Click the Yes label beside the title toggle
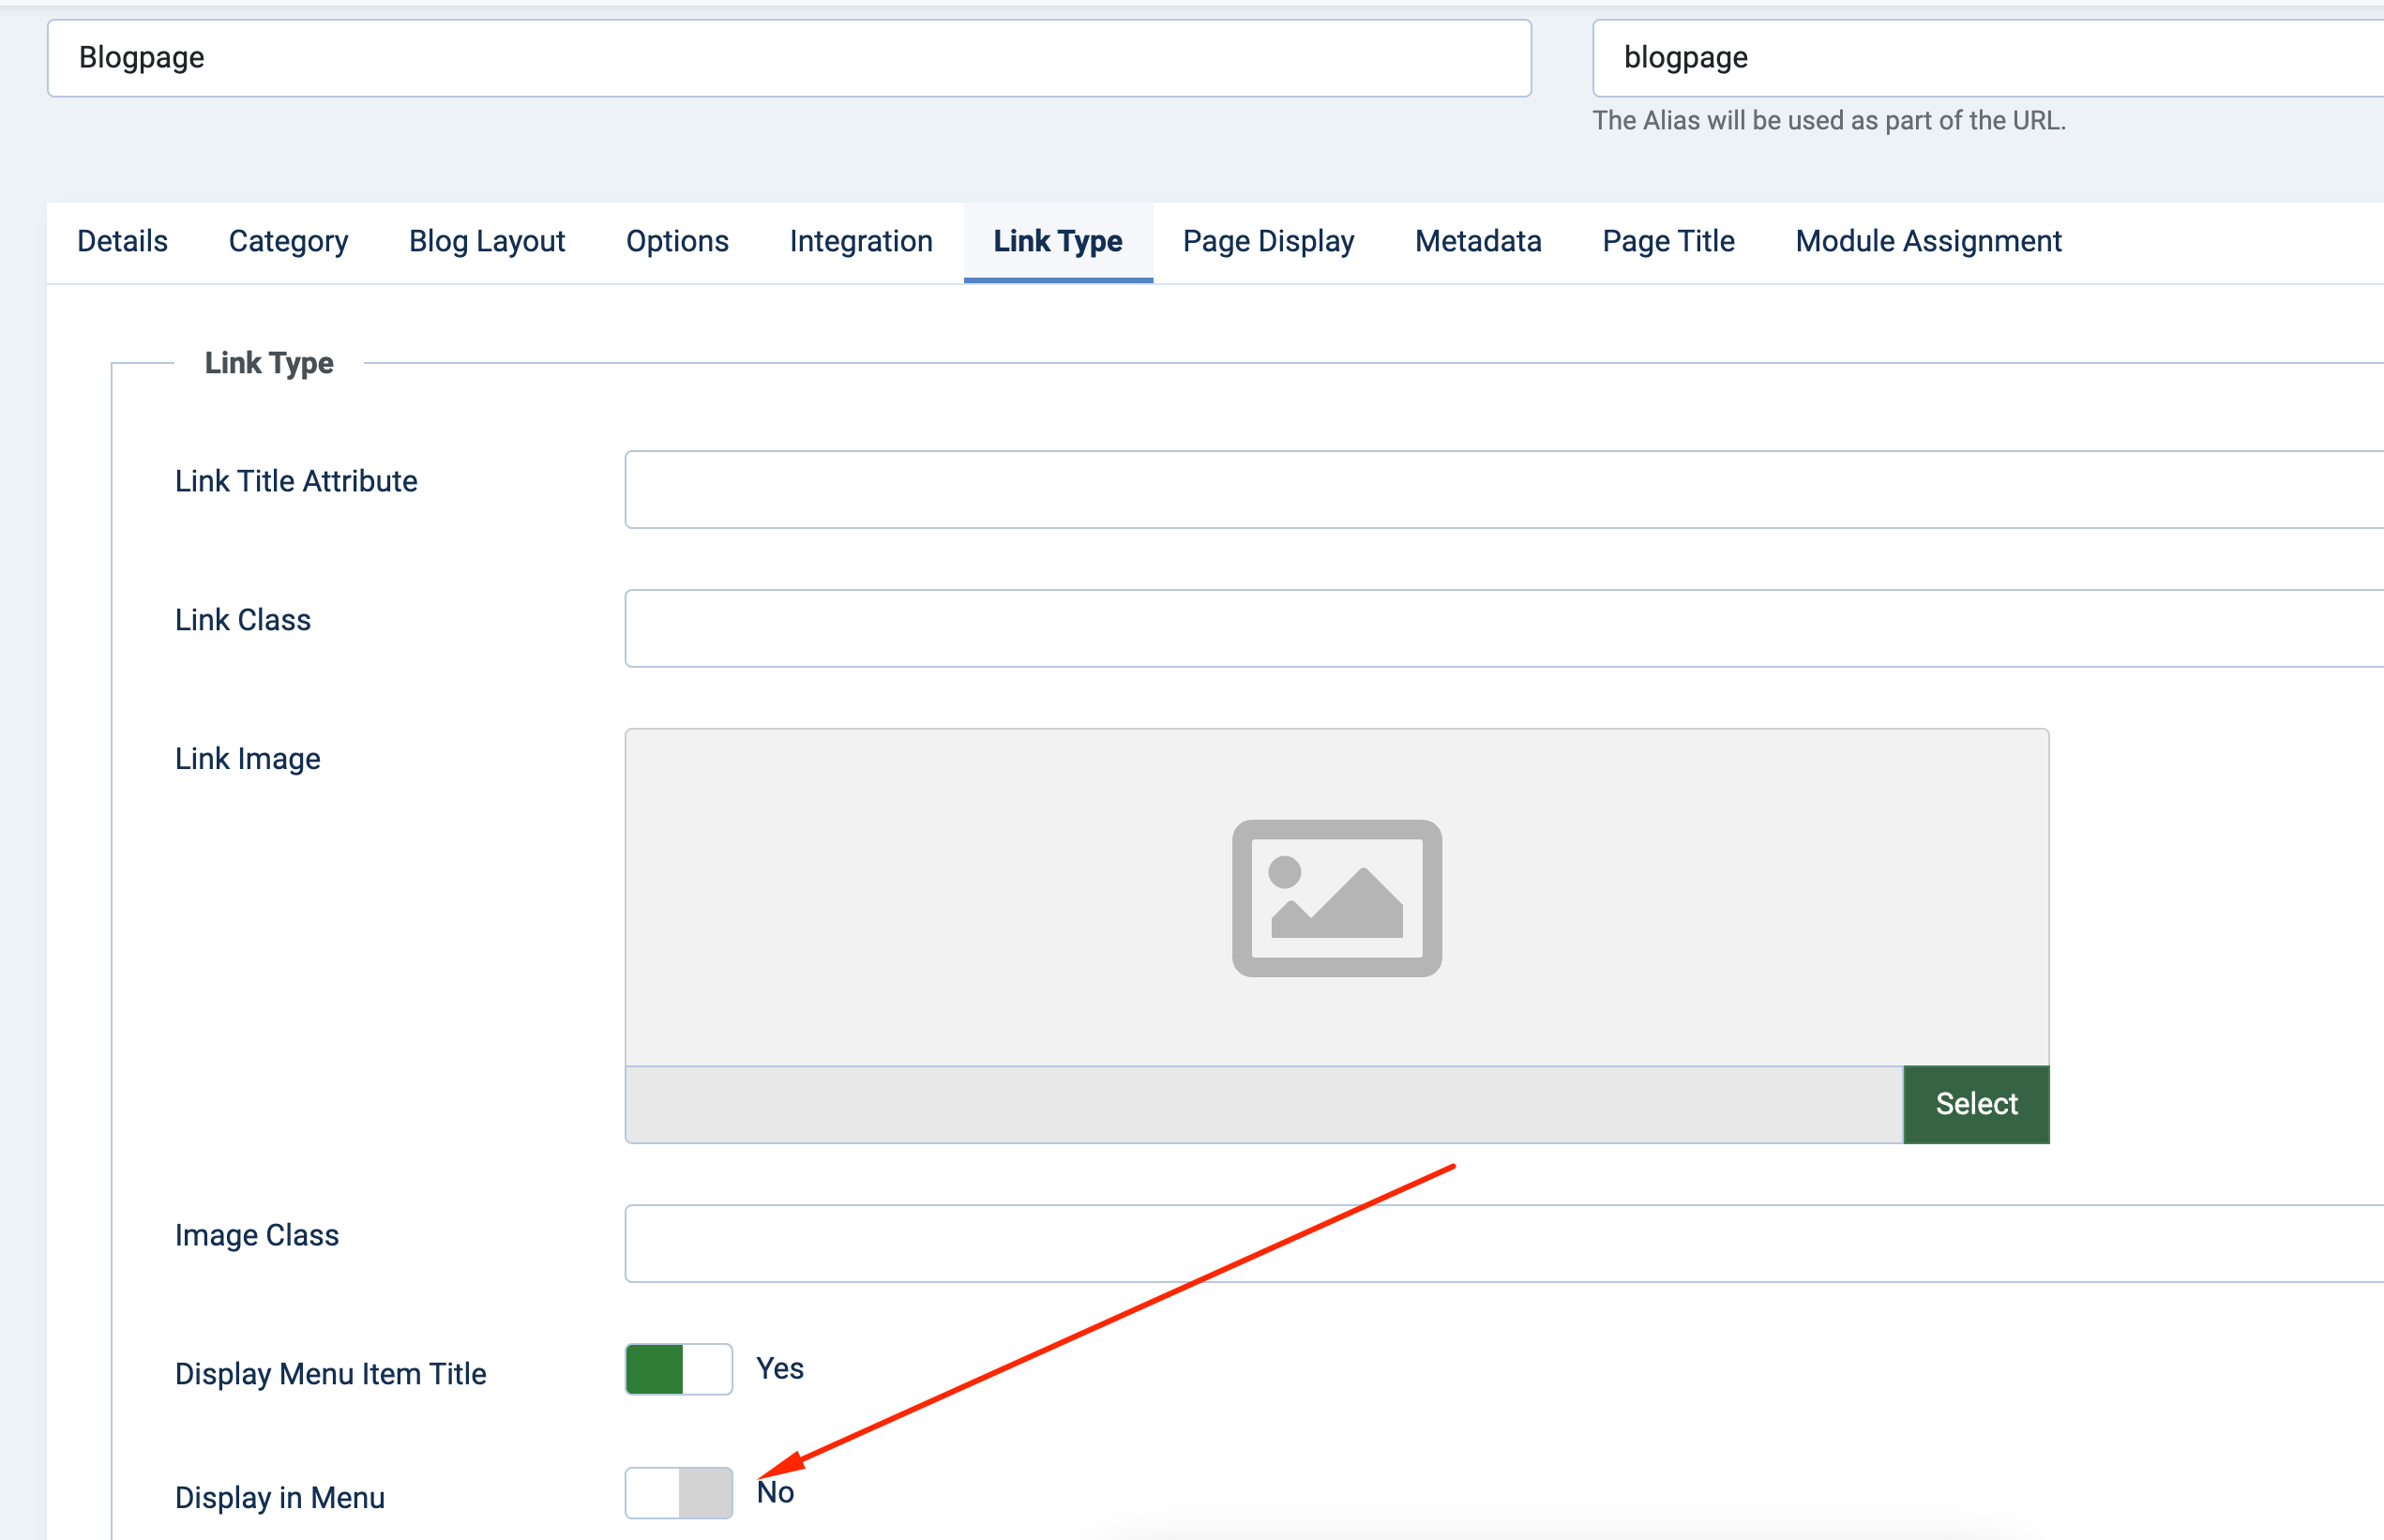2384x1540 pixels. click(779, 1368)
